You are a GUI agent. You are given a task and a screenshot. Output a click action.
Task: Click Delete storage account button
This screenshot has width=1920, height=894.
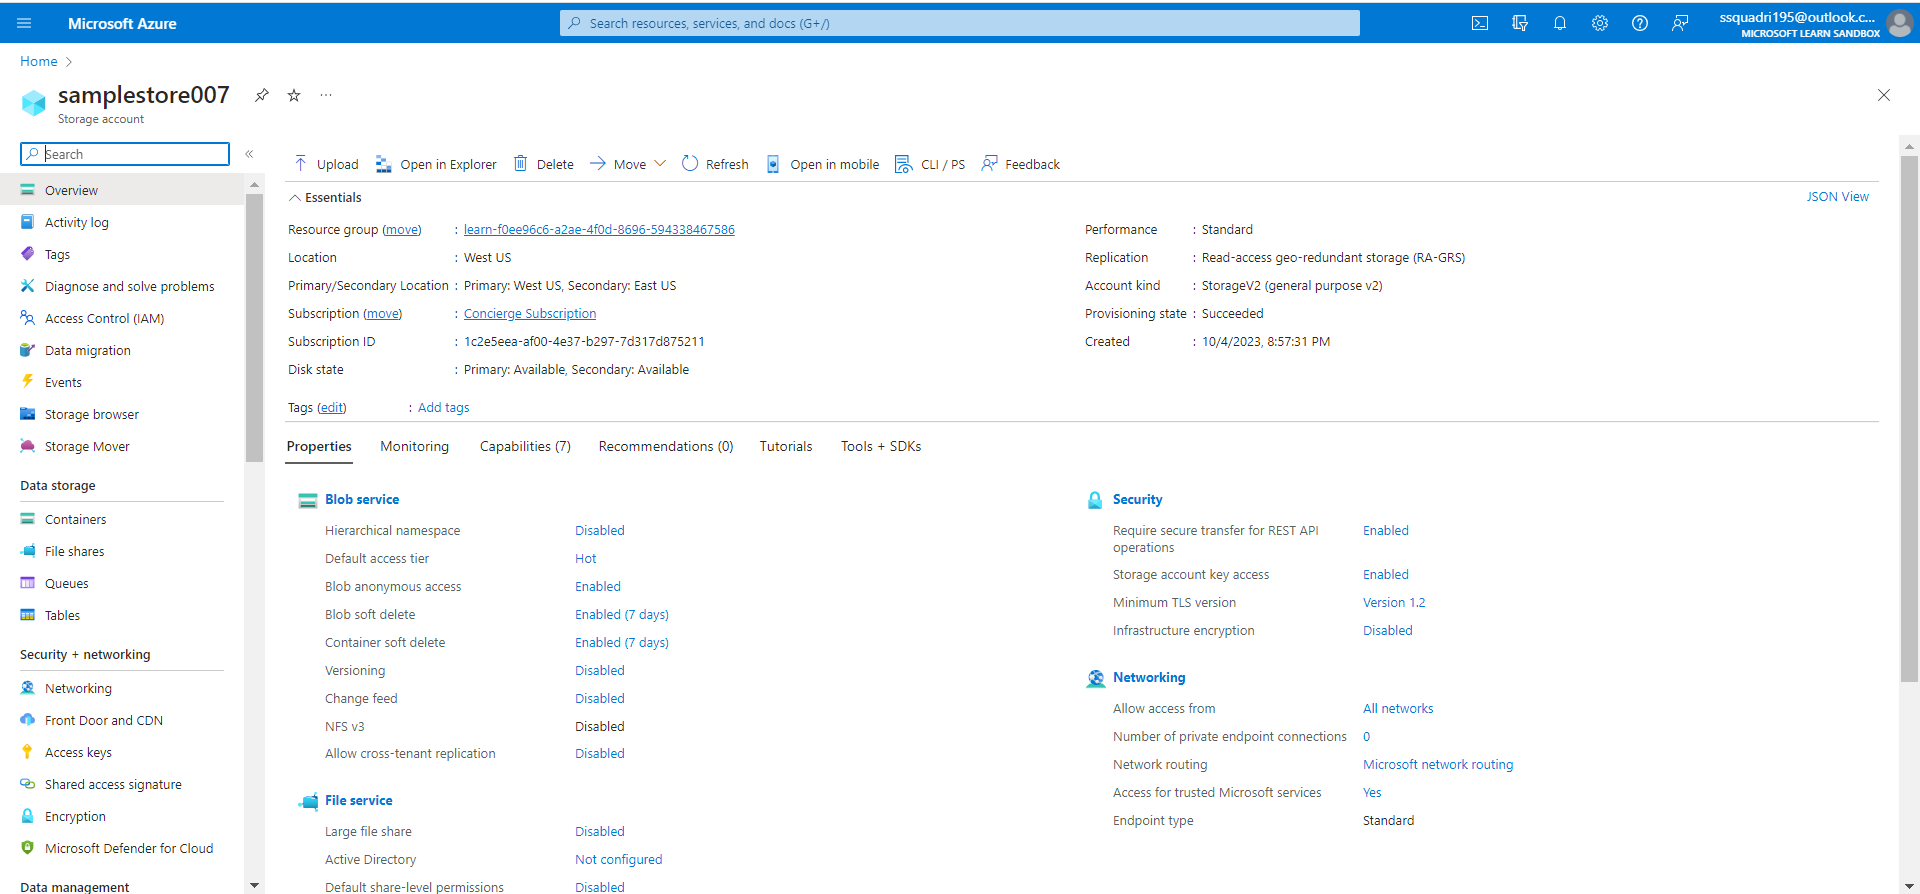pyautogui.click(x=544, y=164)
